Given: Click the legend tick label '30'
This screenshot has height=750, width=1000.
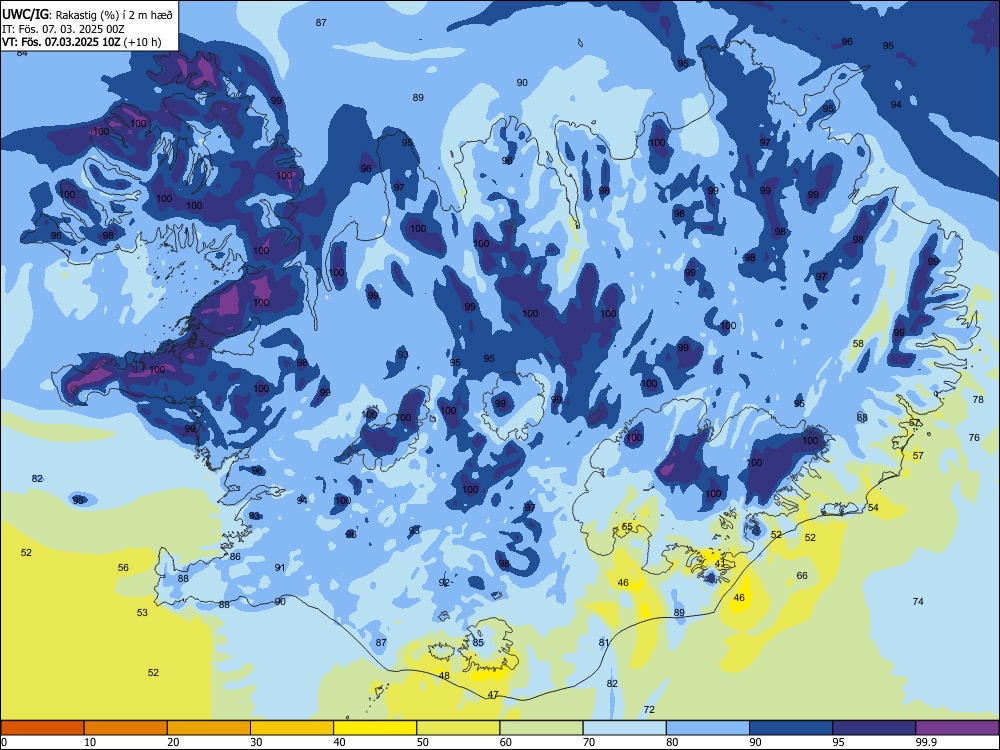Looking at the screenshot, I should pyautogui.click(x=256, y=742).
